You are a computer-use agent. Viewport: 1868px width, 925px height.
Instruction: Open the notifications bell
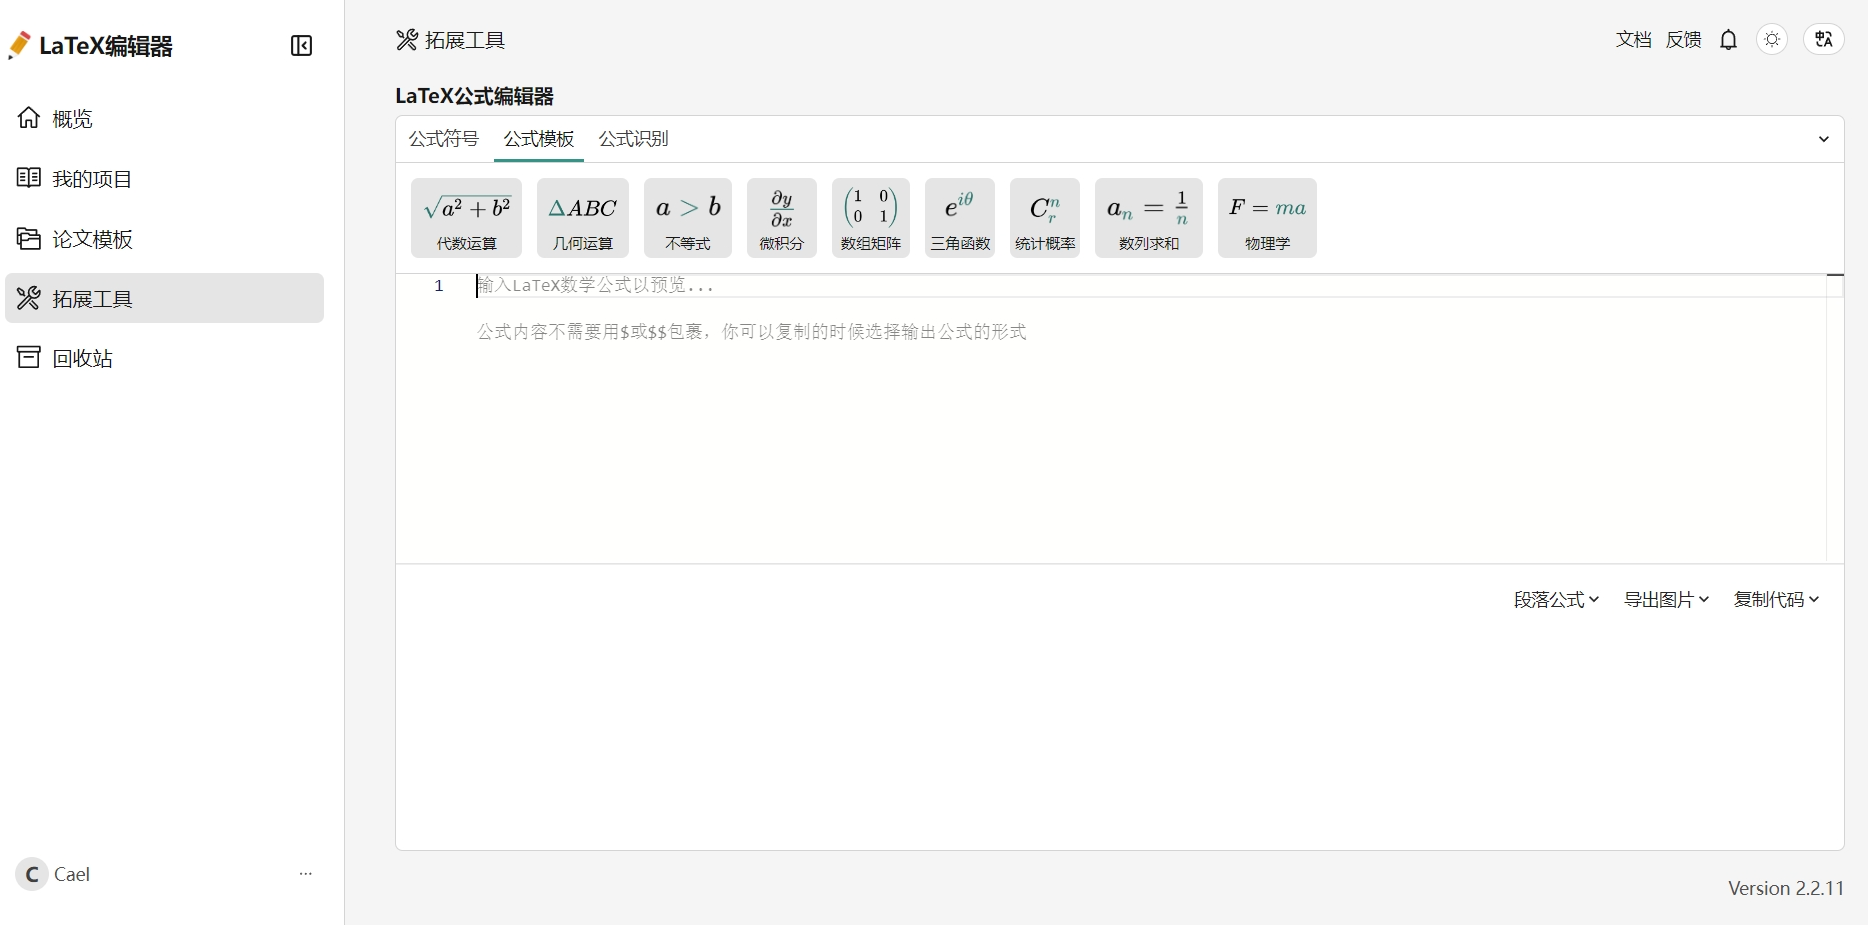click(1728, 40)
